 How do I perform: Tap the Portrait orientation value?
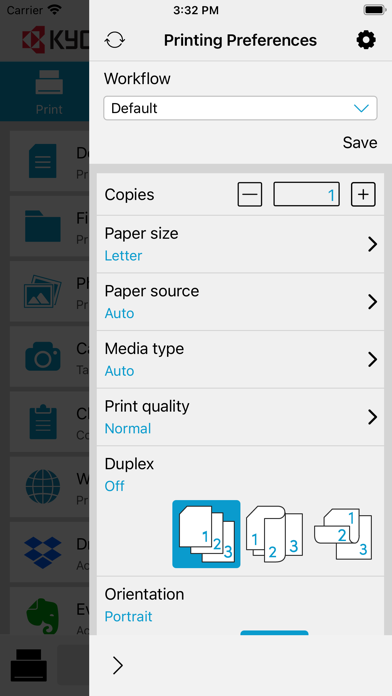coord(128,617)
